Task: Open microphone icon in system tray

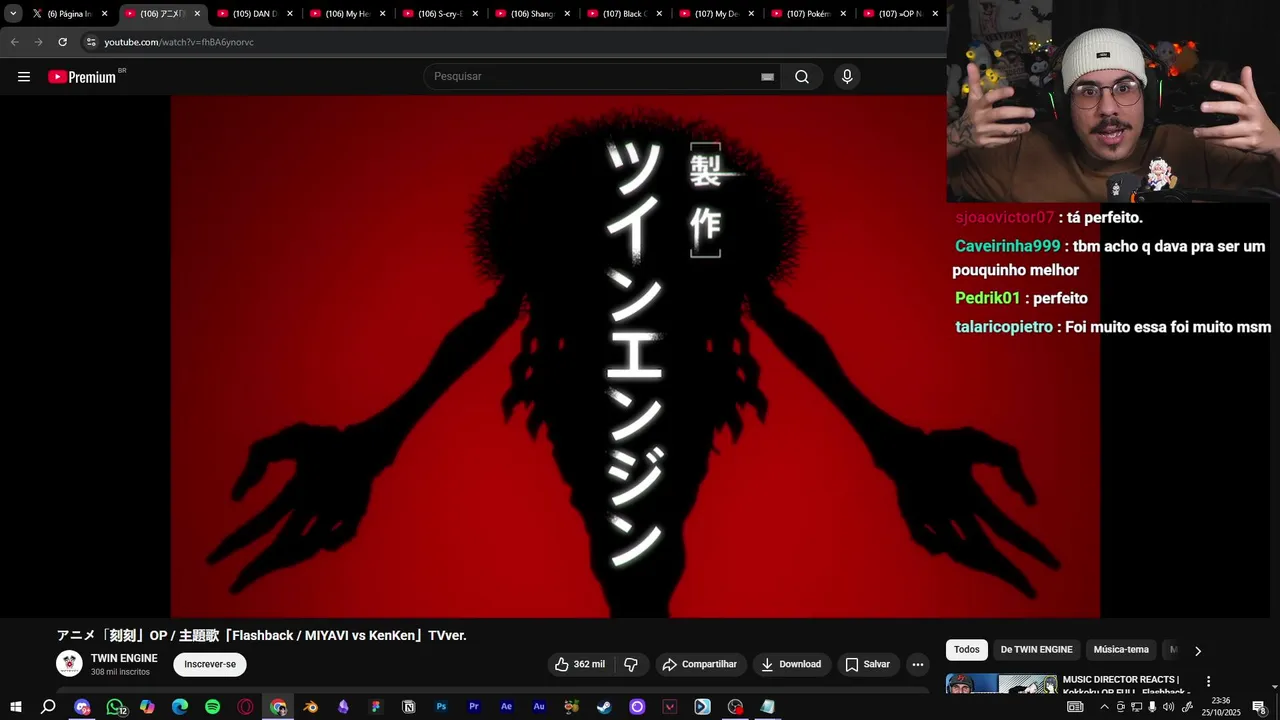Action: pyautogui.click(x=1152, y=707)
